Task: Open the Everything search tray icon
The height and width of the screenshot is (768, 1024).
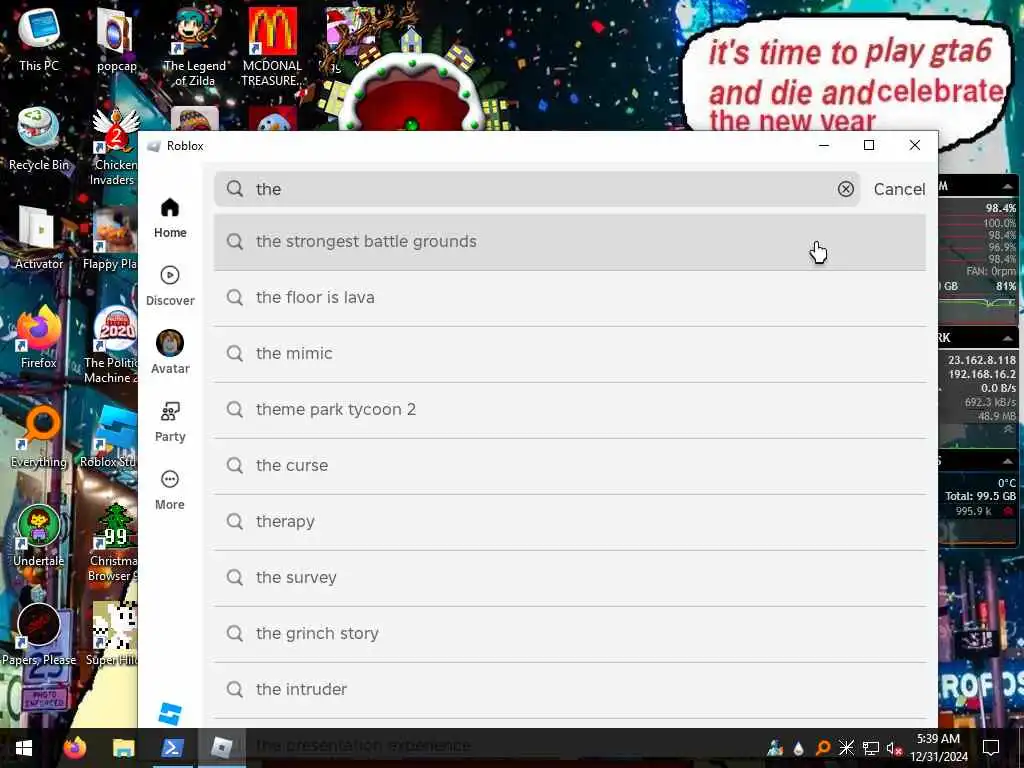Action: point(823,748)
